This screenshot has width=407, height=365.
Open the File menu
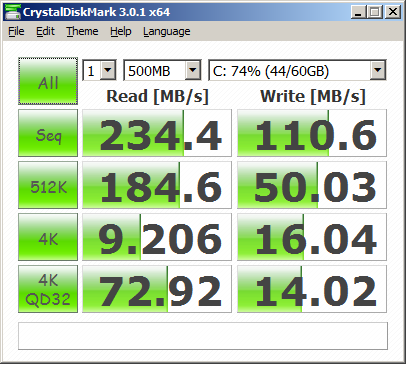[16, 31]
